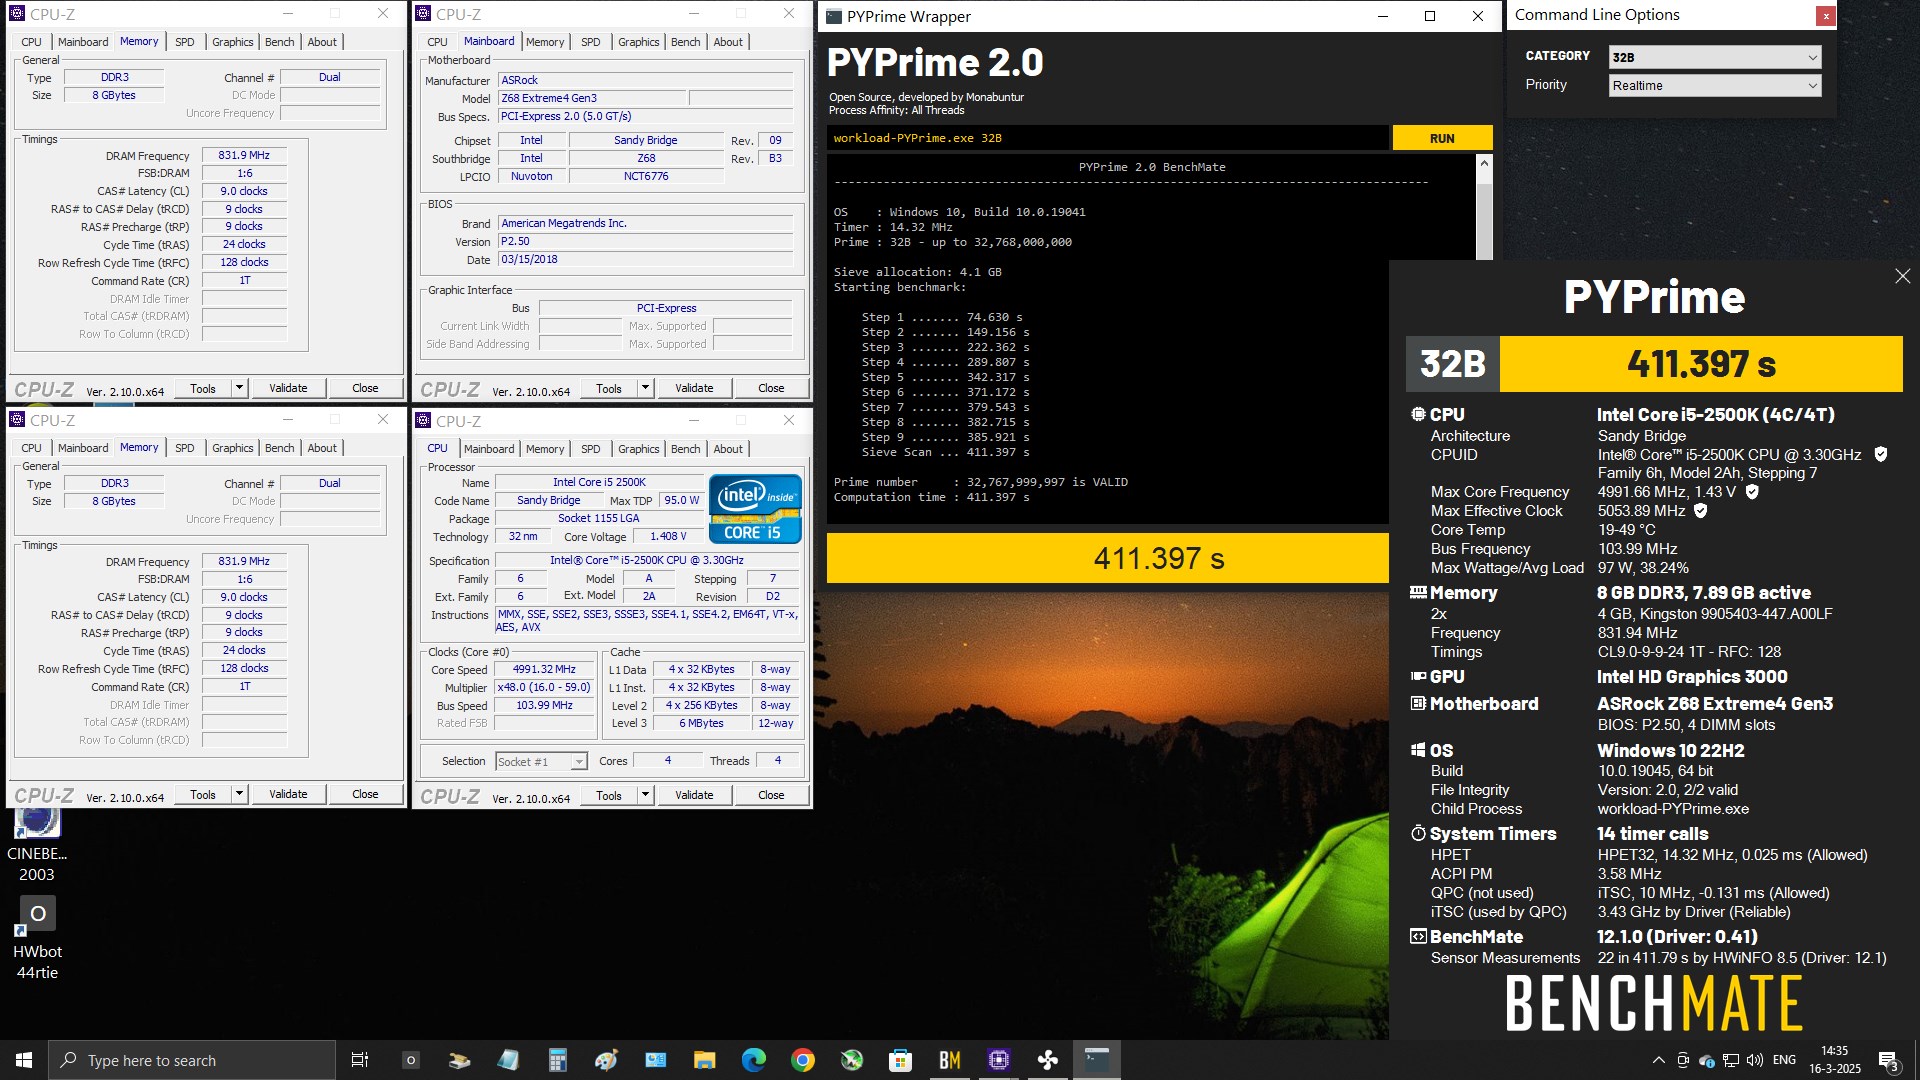Image resolution: width=1920 pixels, height=1080 pixels.
Task: Switch to Mainboard tab in CPU-Z CPU window
Action: click(489, 449)
